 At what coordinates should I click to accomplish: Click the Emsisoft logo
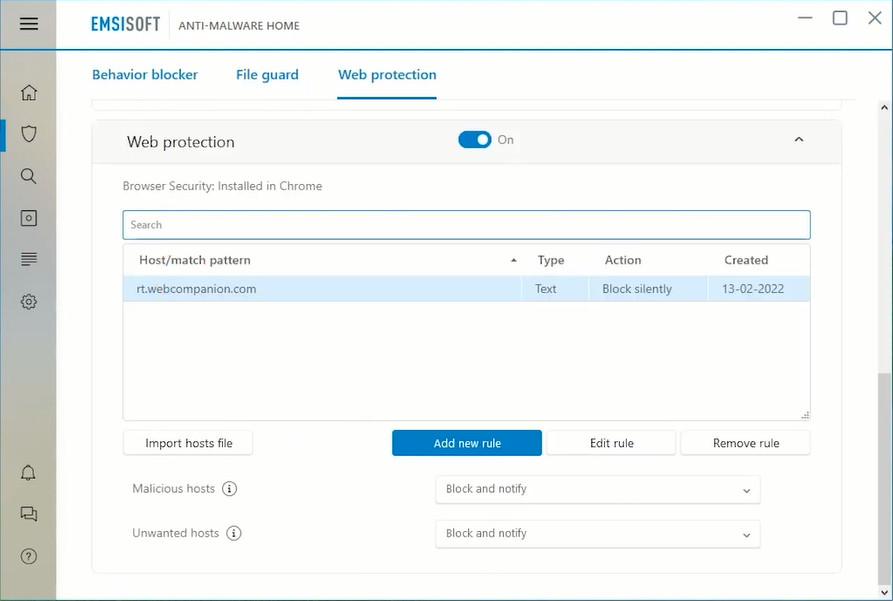point(125,24)
